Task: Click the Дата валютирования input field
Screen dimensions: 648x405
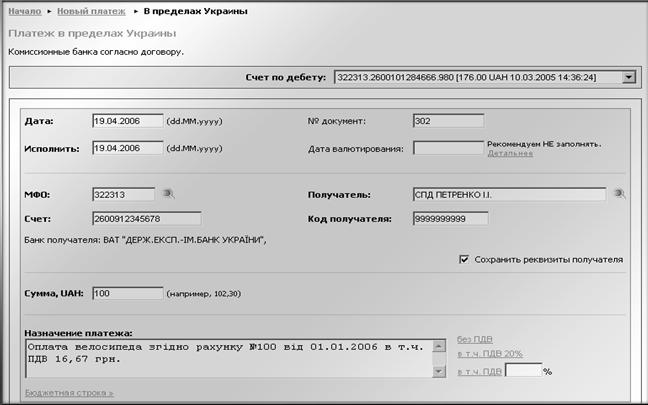Action: point(447,148)
